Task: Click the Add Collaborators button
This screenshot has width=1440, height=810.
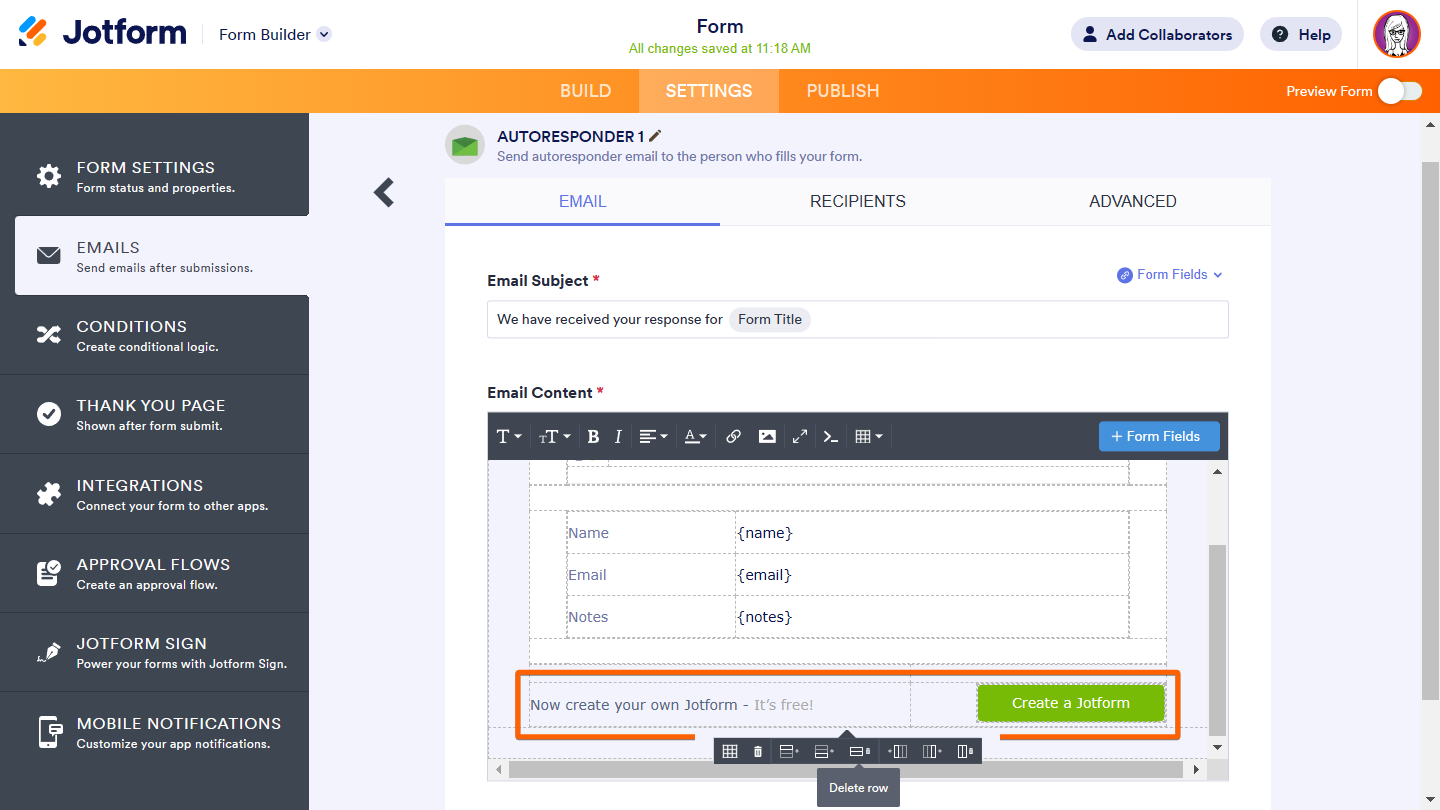Action: tap(1157, 34)
